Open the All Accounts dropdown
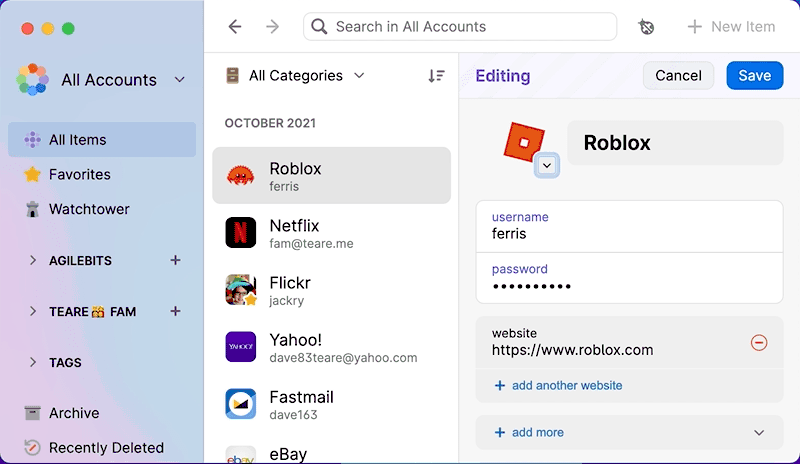This screenshot has height=464, width=800. tap(180, 80)
